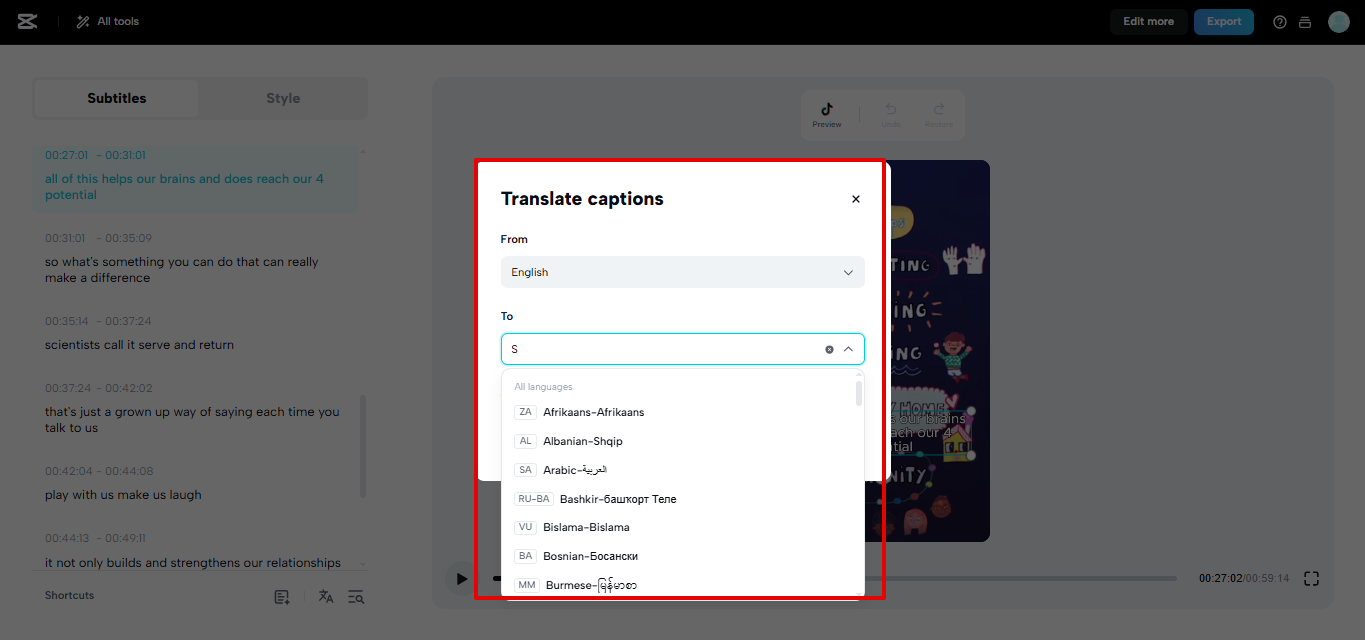The height and width of the screenshot is (640, 1365).
Task: Collapse the To language dropdown chevron
Action: click(848, 349)
